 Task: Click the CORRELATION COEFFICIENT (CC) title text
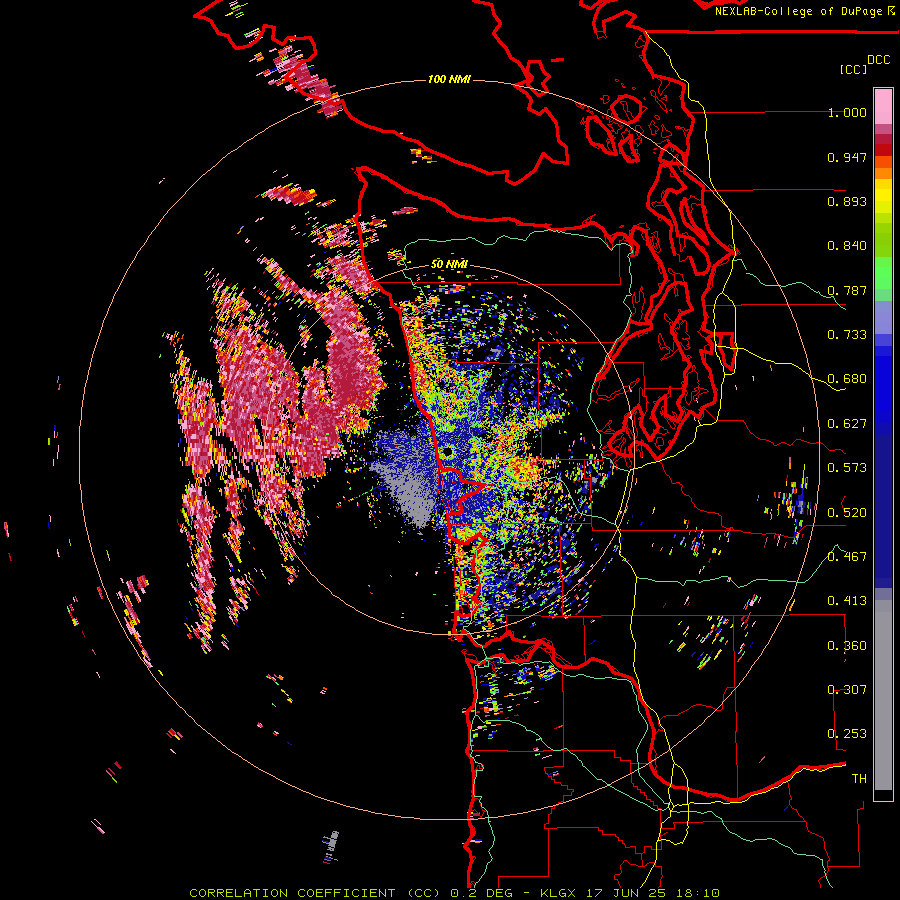coord(315,893)
